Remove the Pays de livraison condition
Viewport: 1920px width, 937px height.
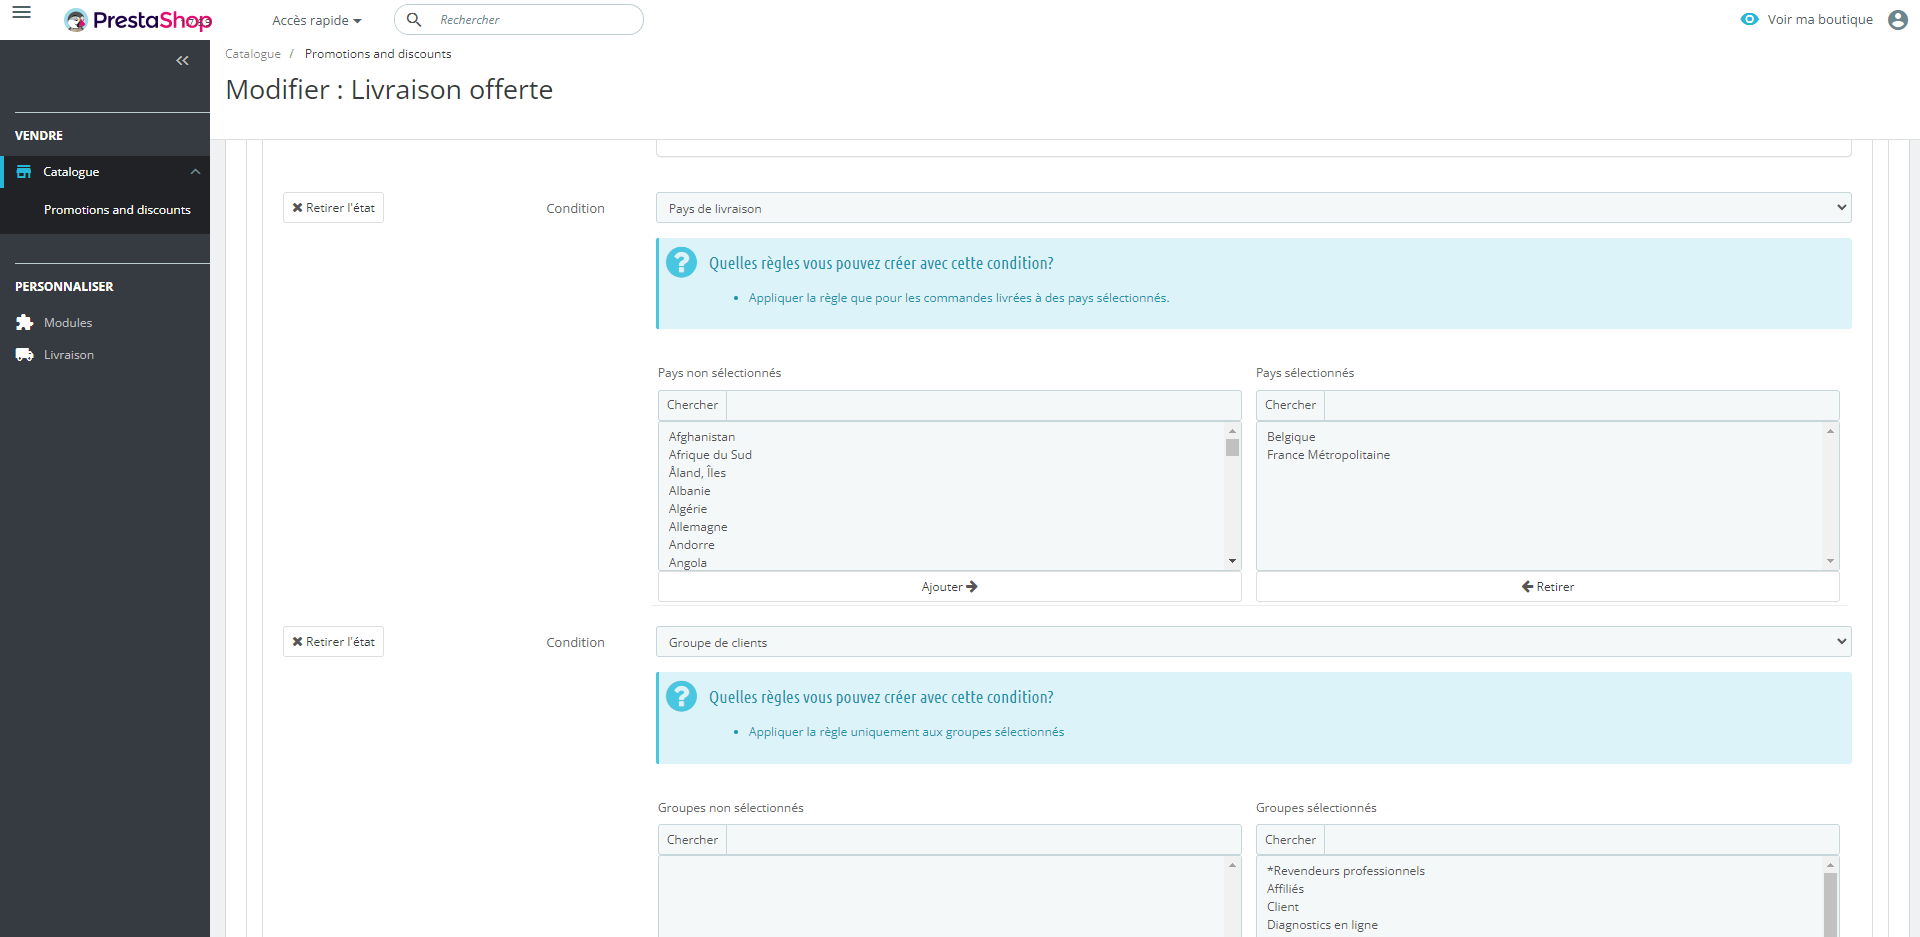point(333,208)
